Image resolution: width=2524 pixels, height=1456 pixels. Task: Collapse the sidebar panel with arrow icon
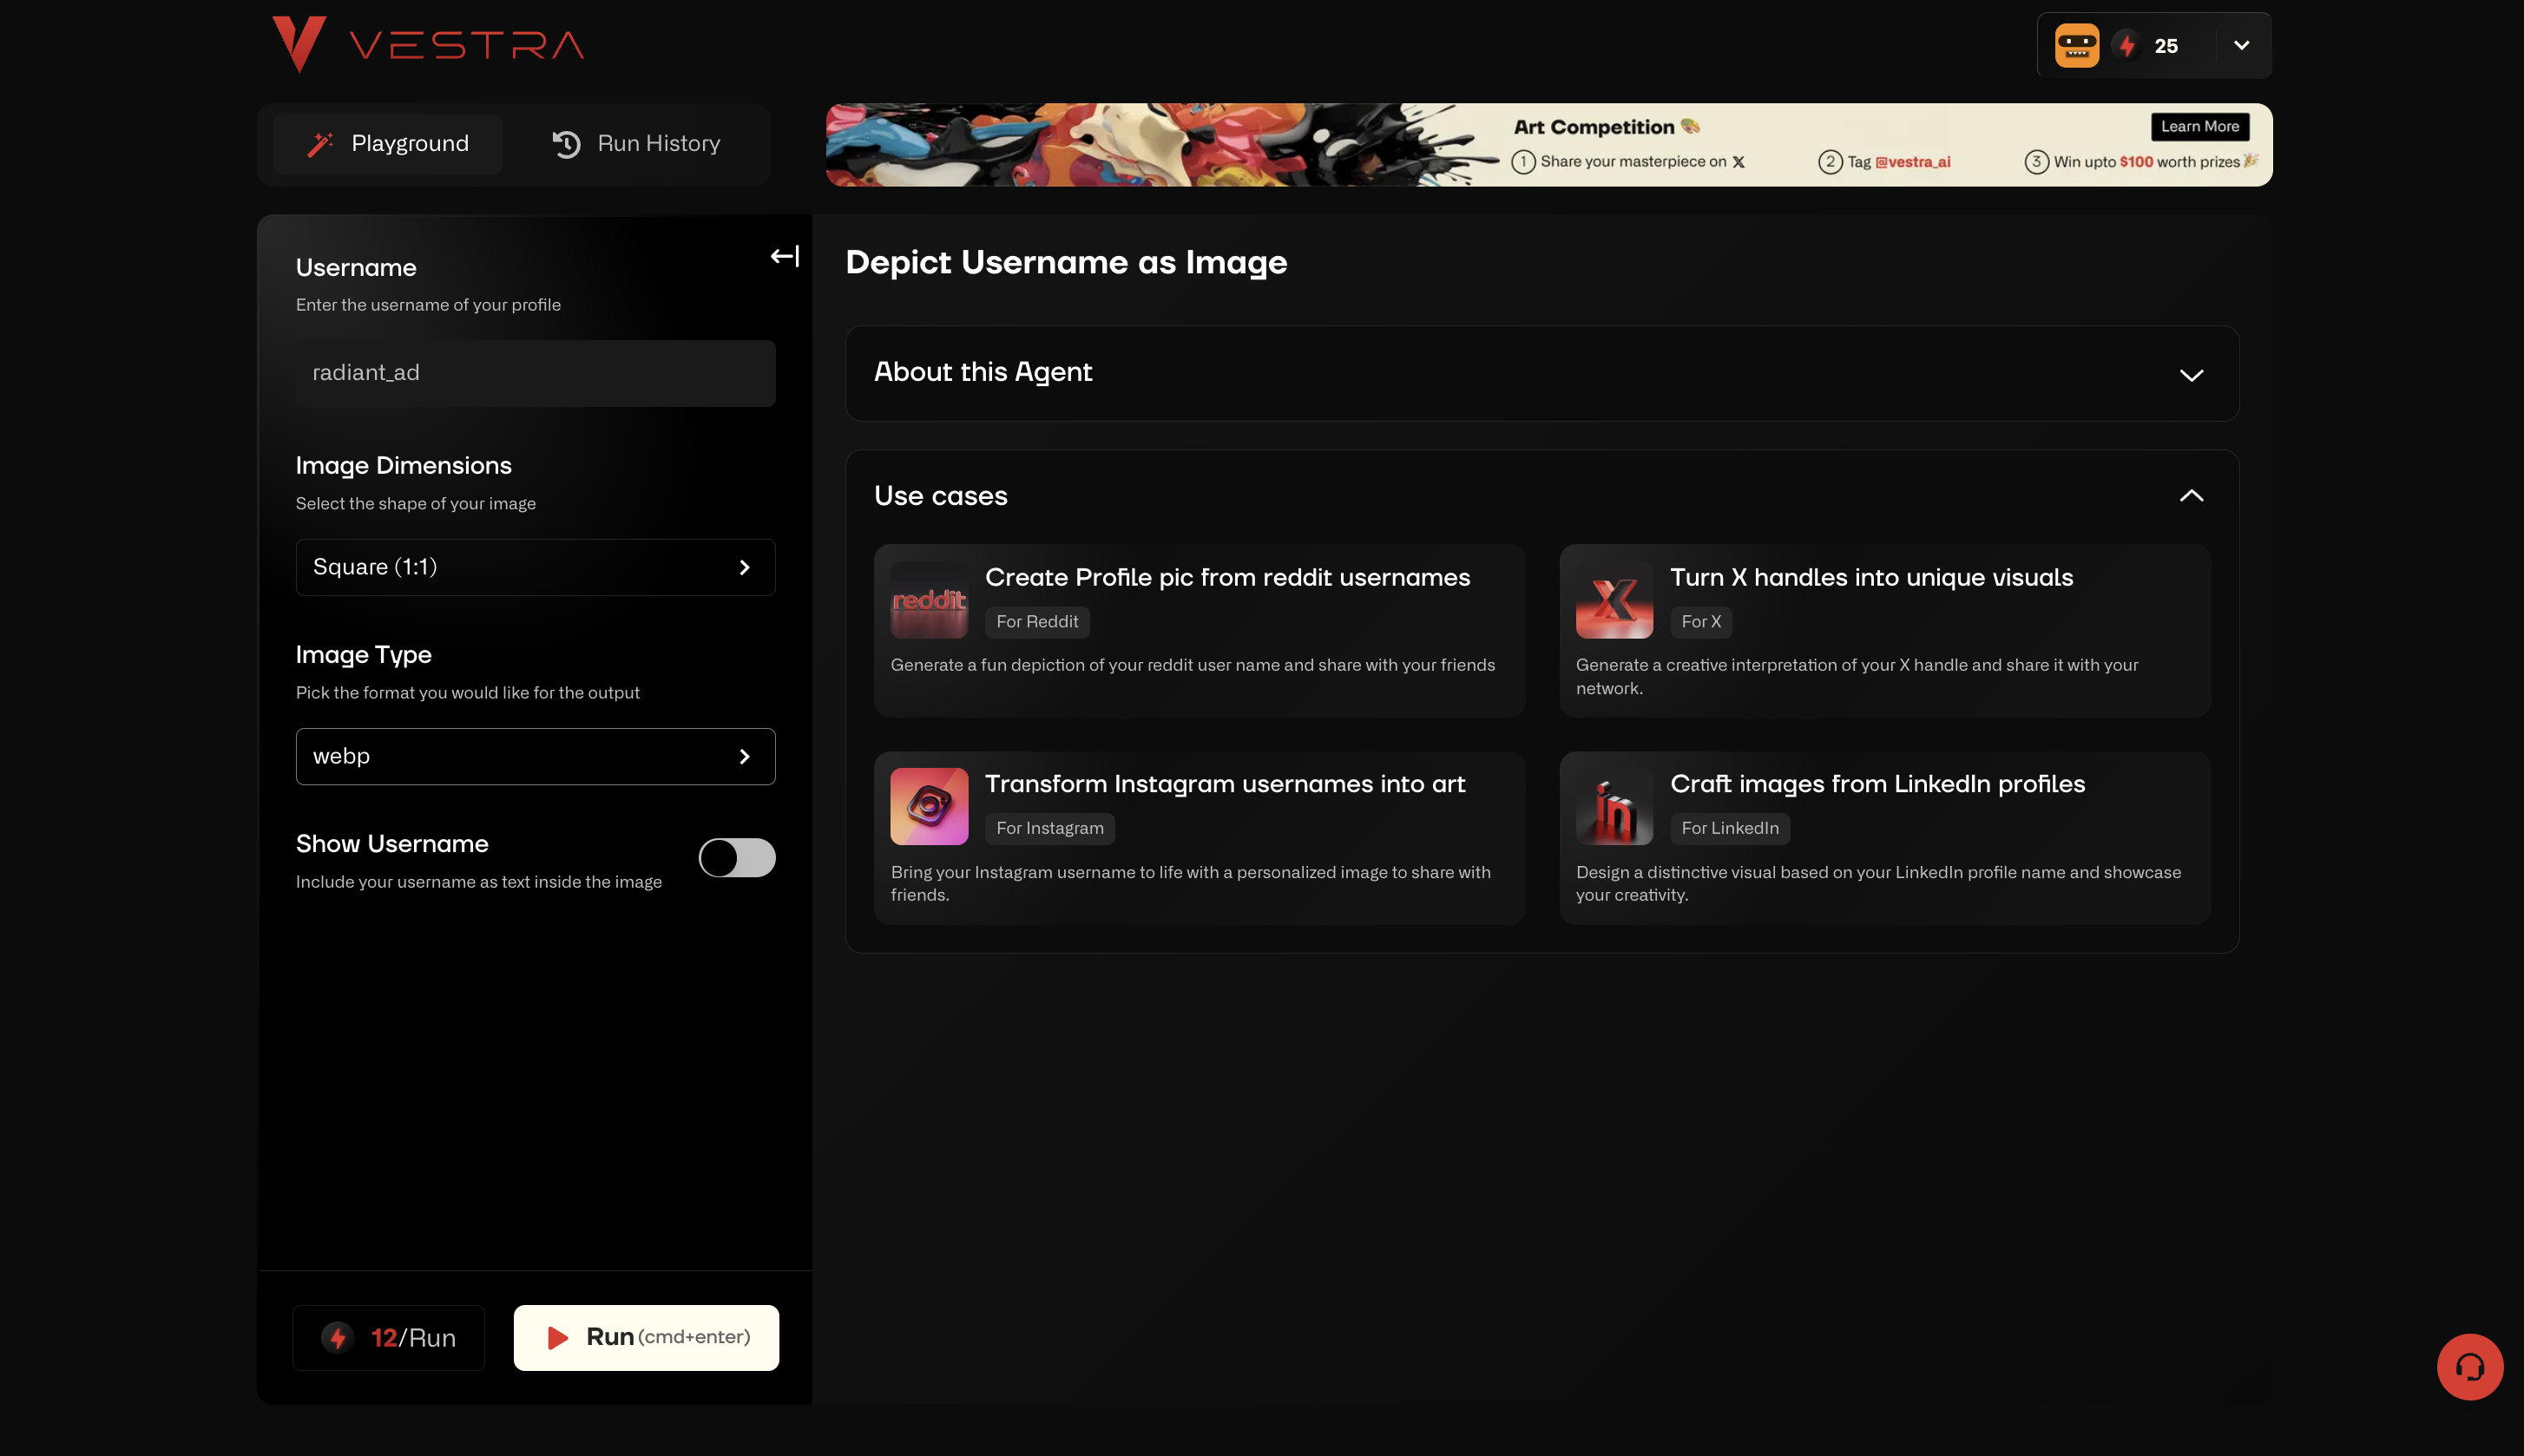tap(785, 256)
